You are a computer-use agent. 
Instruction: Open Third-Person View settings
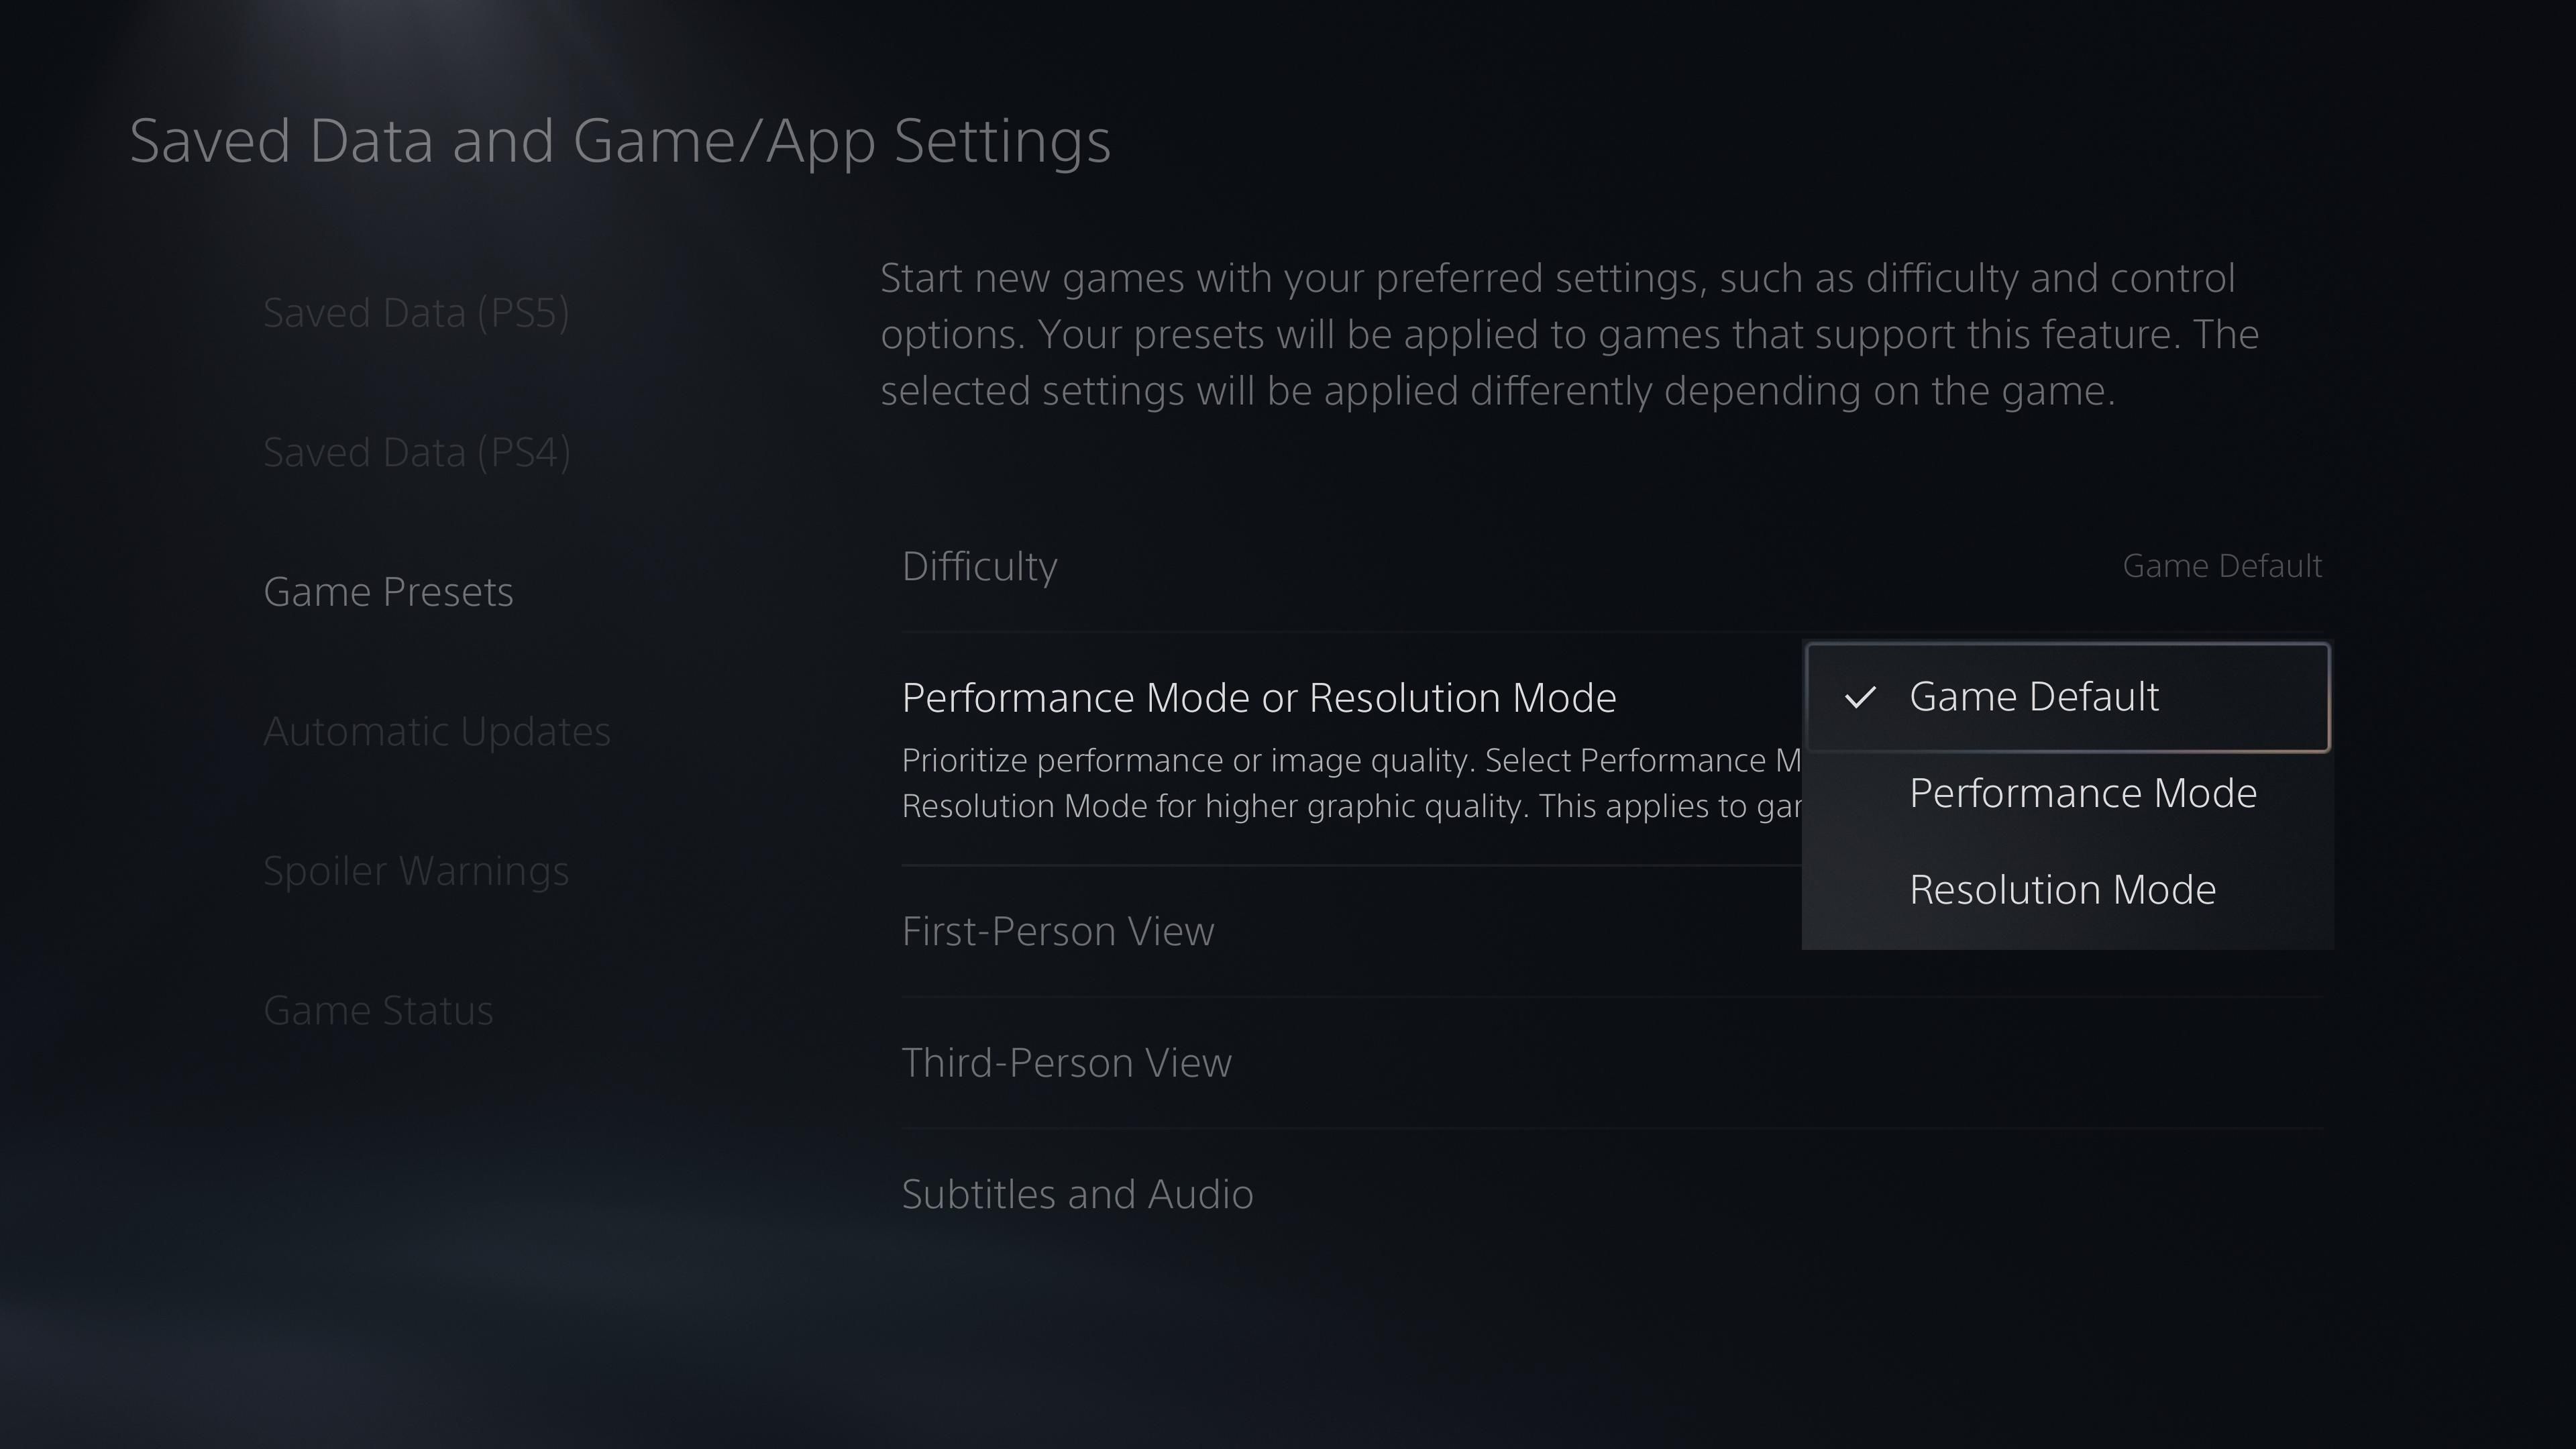pos(1612,1062)
